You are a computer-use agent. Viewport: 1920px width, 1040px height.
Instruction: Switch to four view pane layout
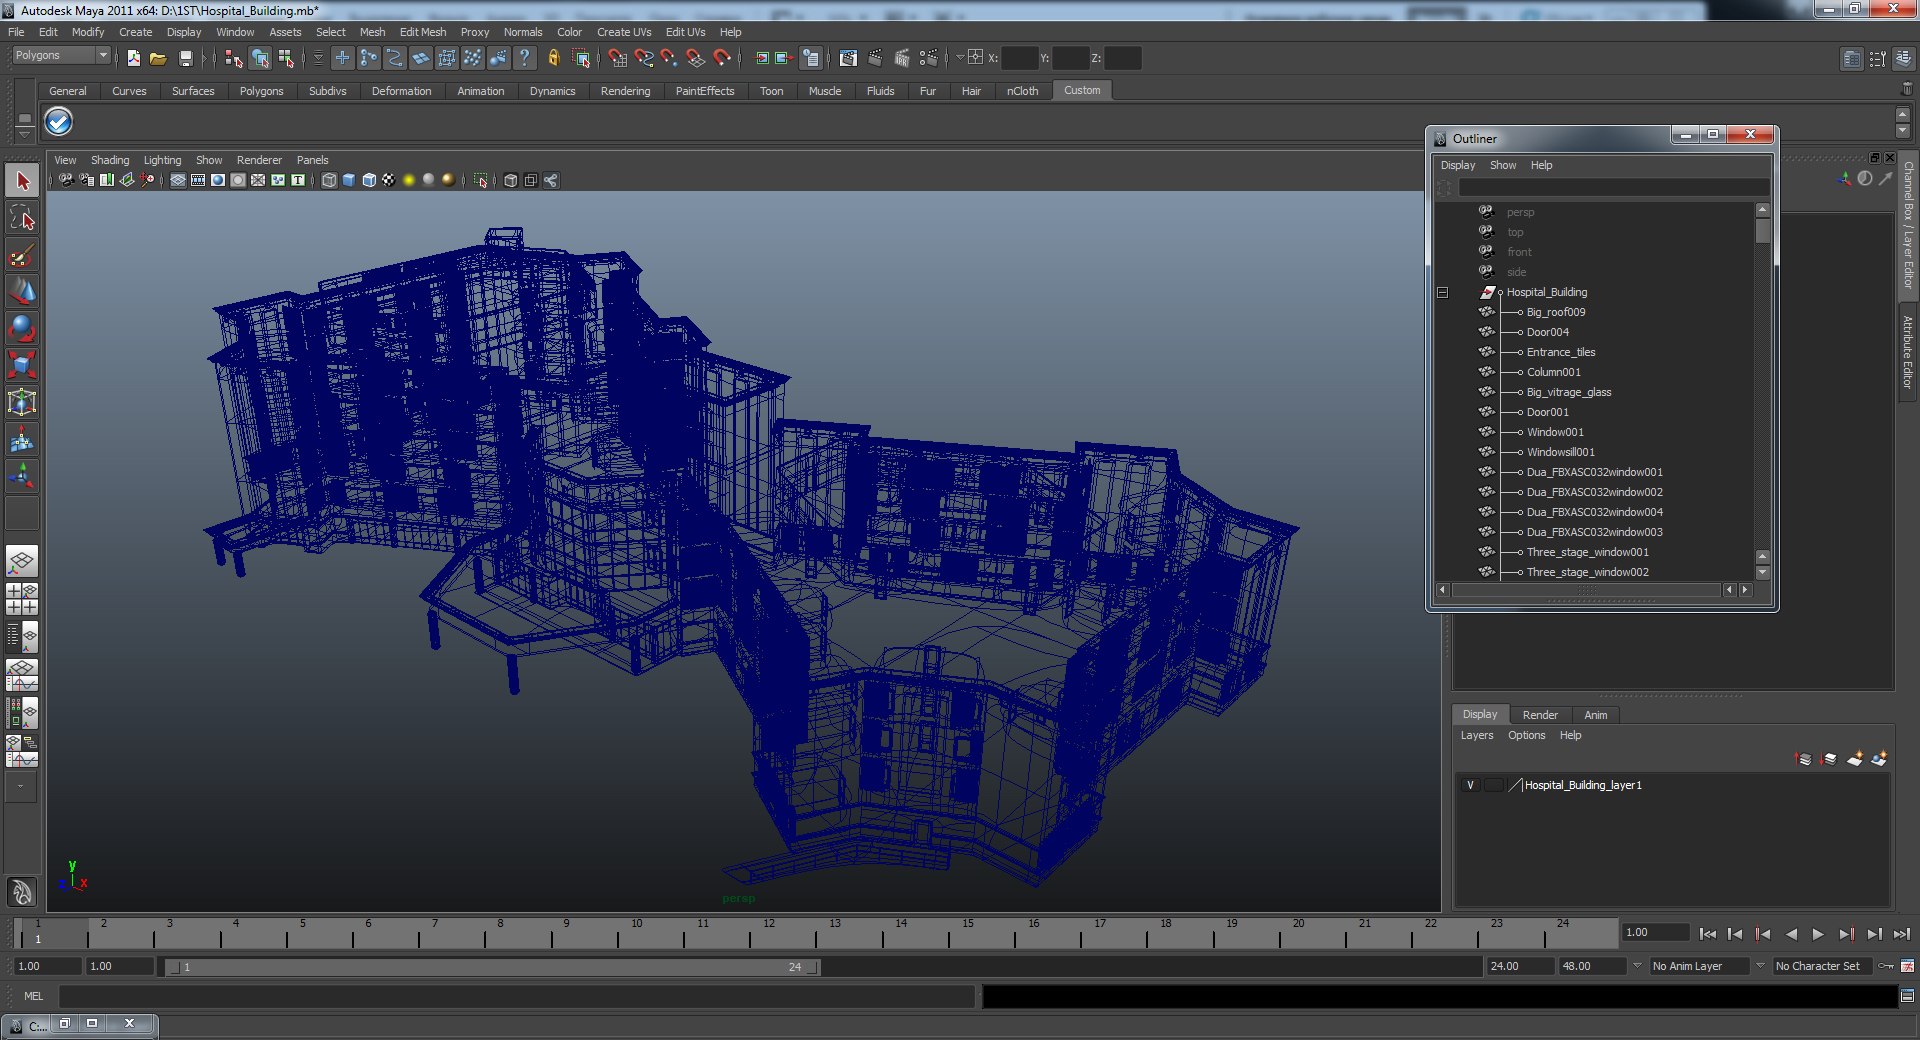[x=22, y=599]
